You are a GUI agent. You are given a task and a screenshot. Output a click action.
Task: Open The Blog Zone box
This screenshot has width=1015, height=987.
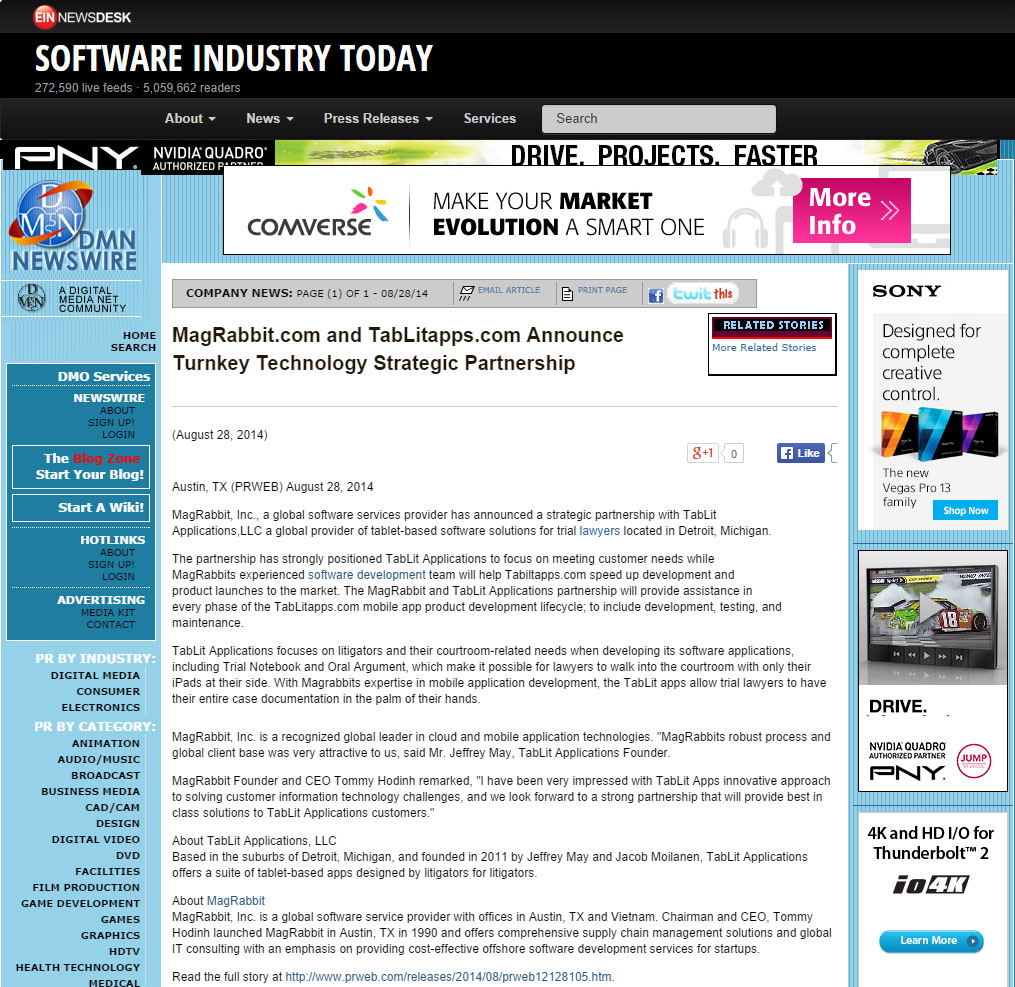tap(81, 467)
